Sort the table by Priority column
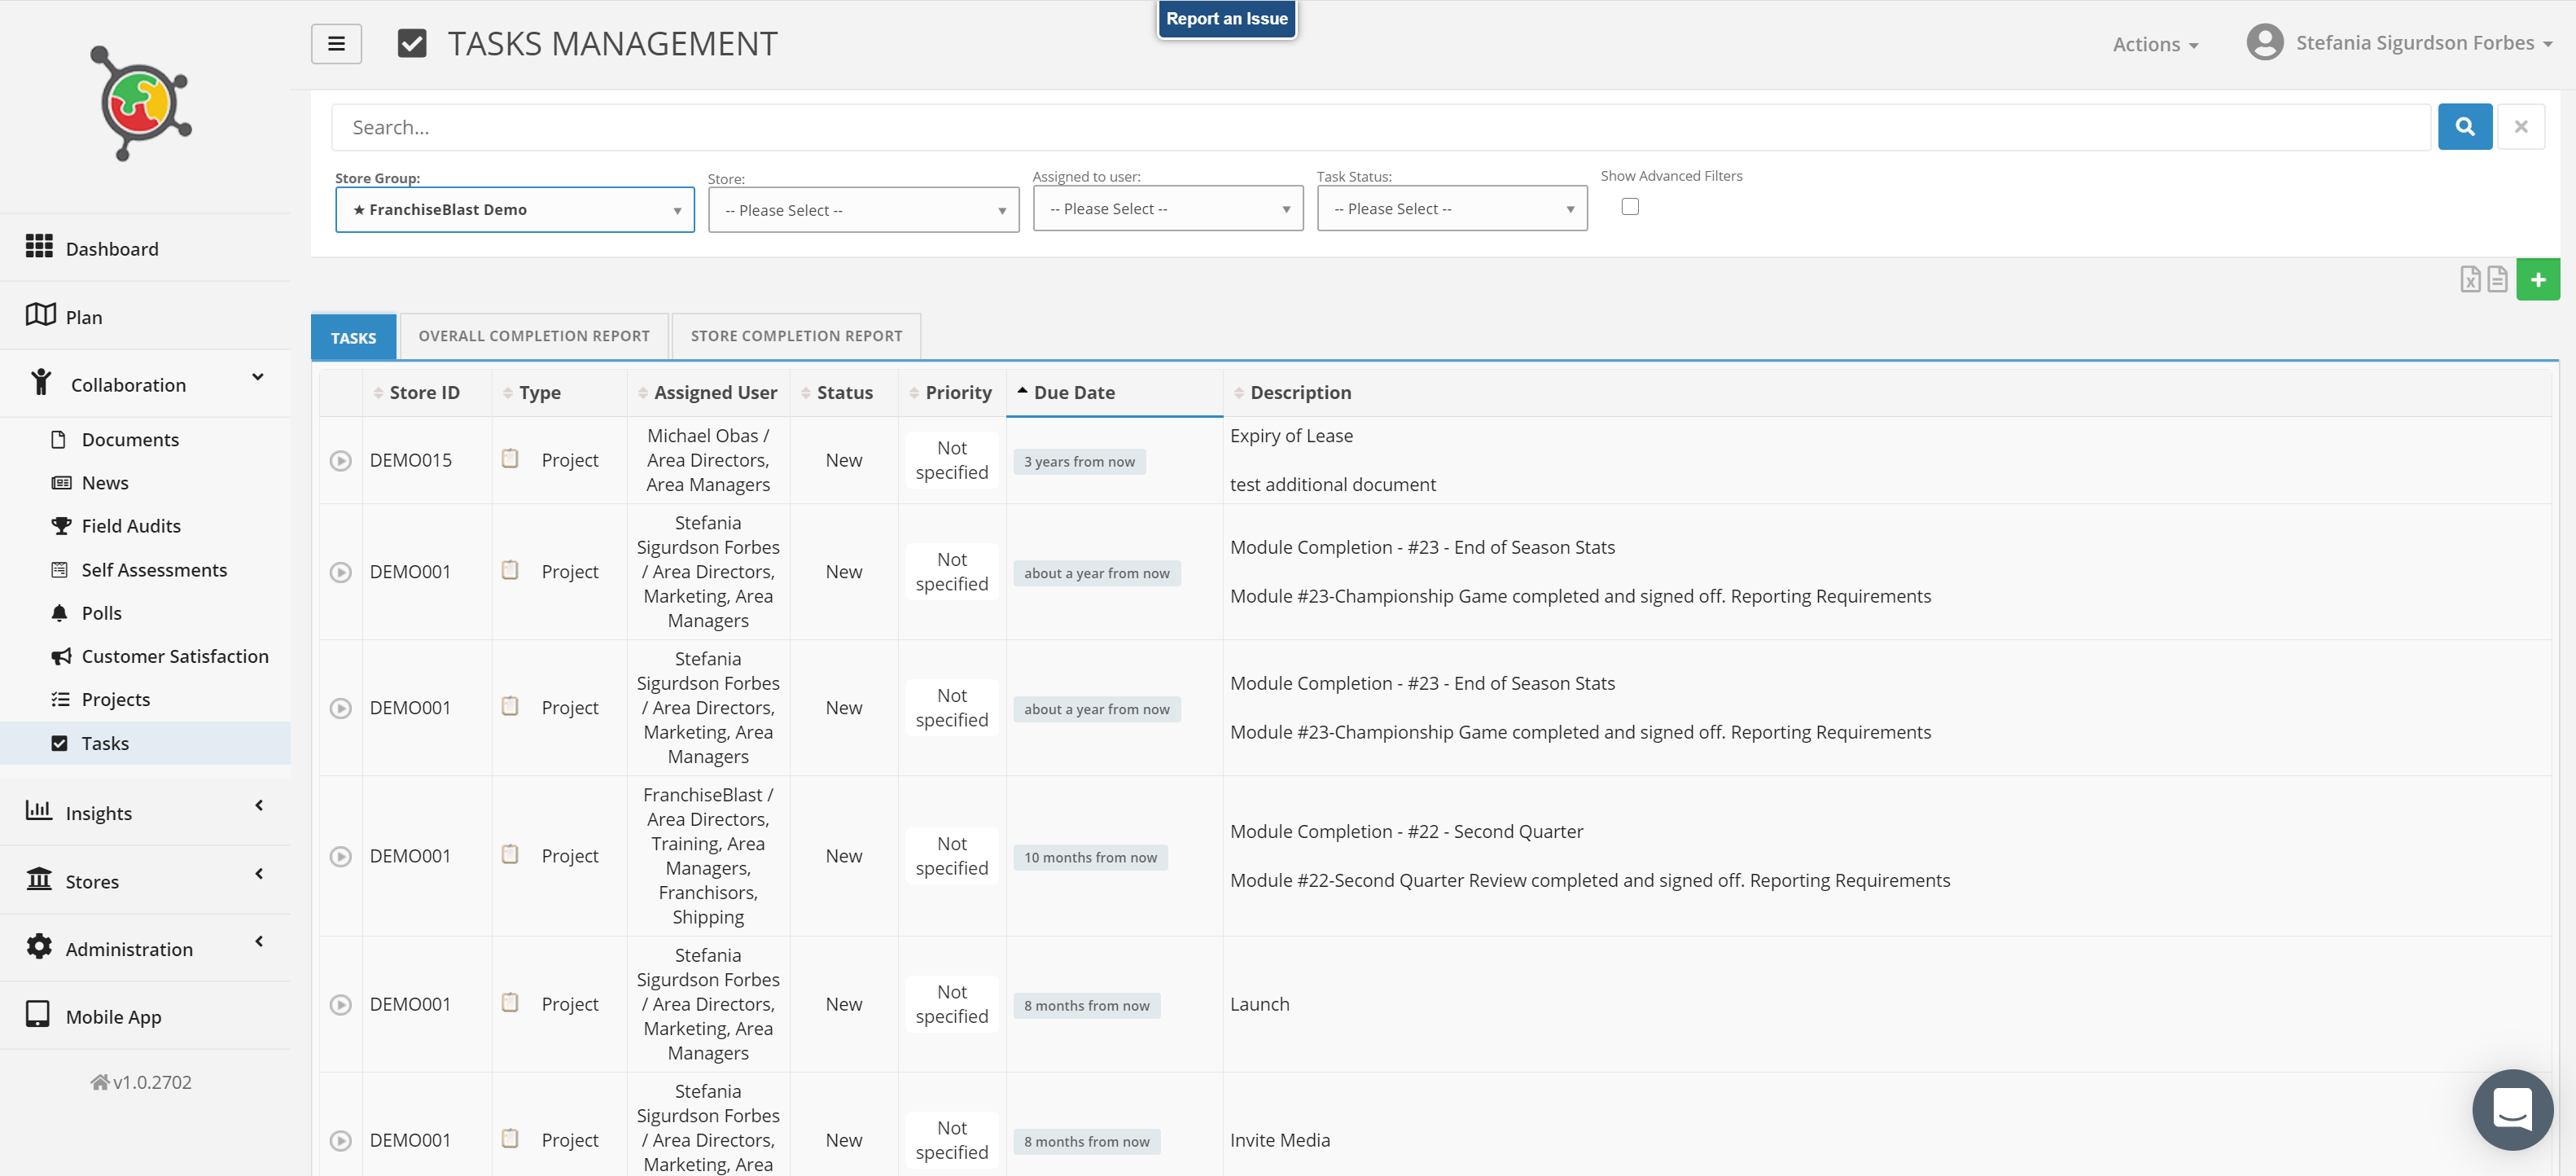 click(x=957, y=393)
